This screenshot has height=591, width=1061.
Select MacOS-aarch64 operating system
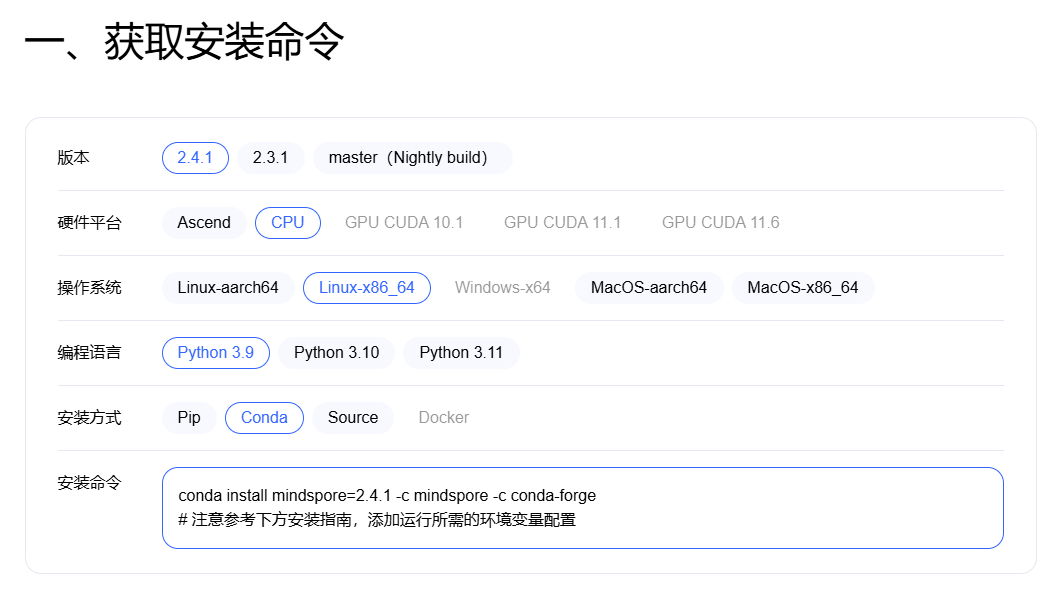(649, 287)
